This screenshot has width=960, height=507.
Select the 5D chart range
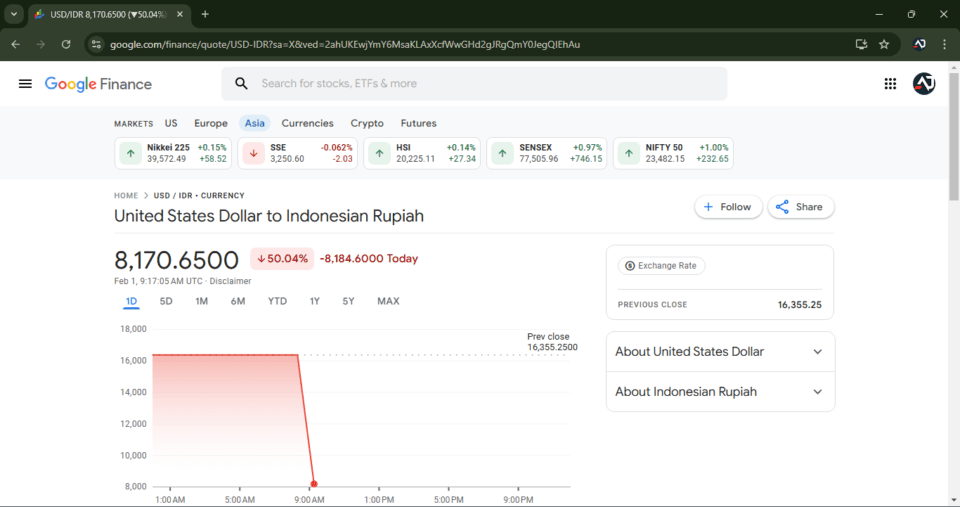(x=166, y=301)
